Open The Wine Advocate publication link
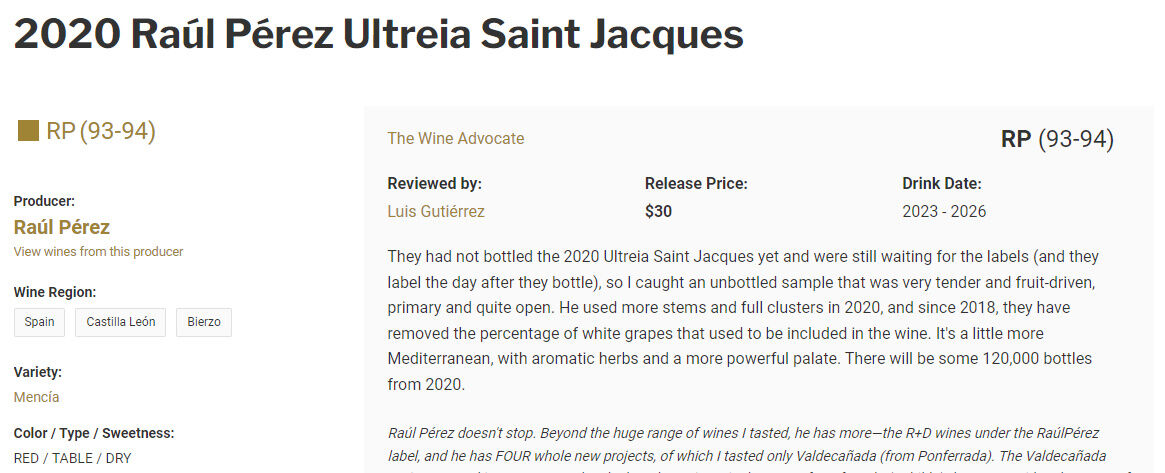 tap(455, 139)
